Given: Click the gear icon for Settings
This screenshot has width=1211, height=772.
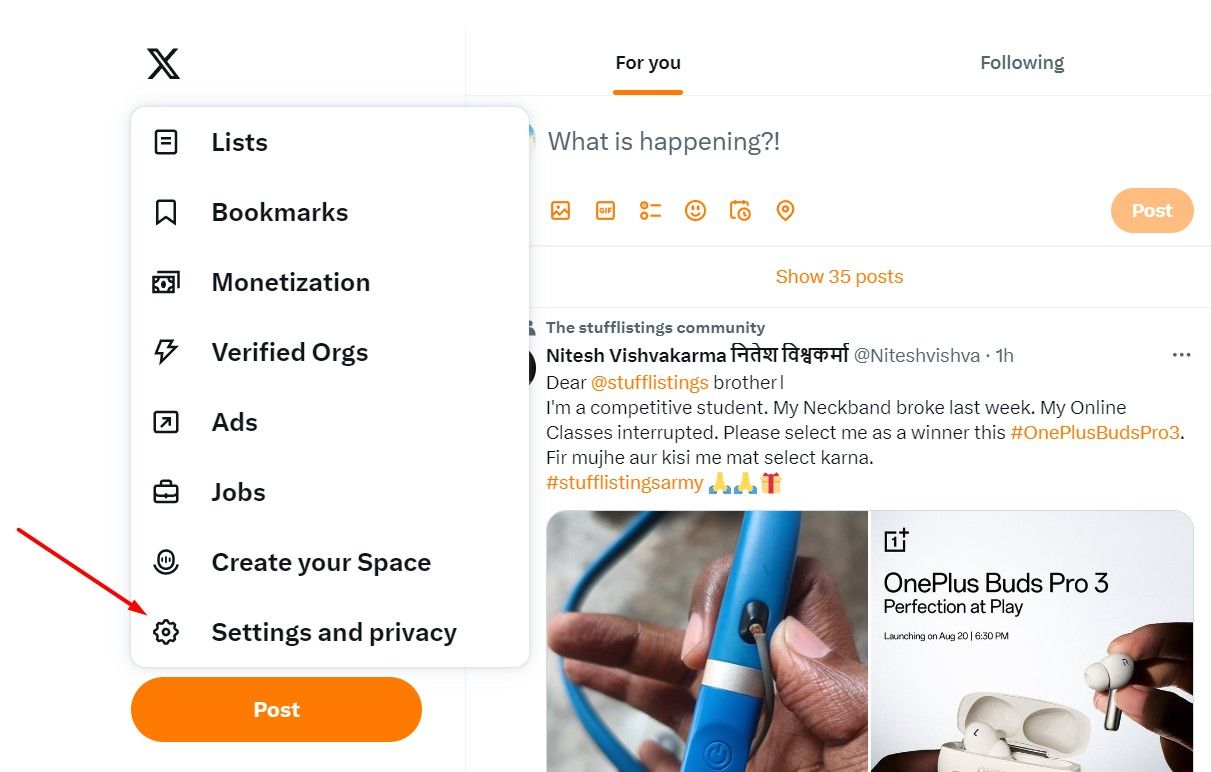Looking at the screenshot, I should (x=166, y=632).
